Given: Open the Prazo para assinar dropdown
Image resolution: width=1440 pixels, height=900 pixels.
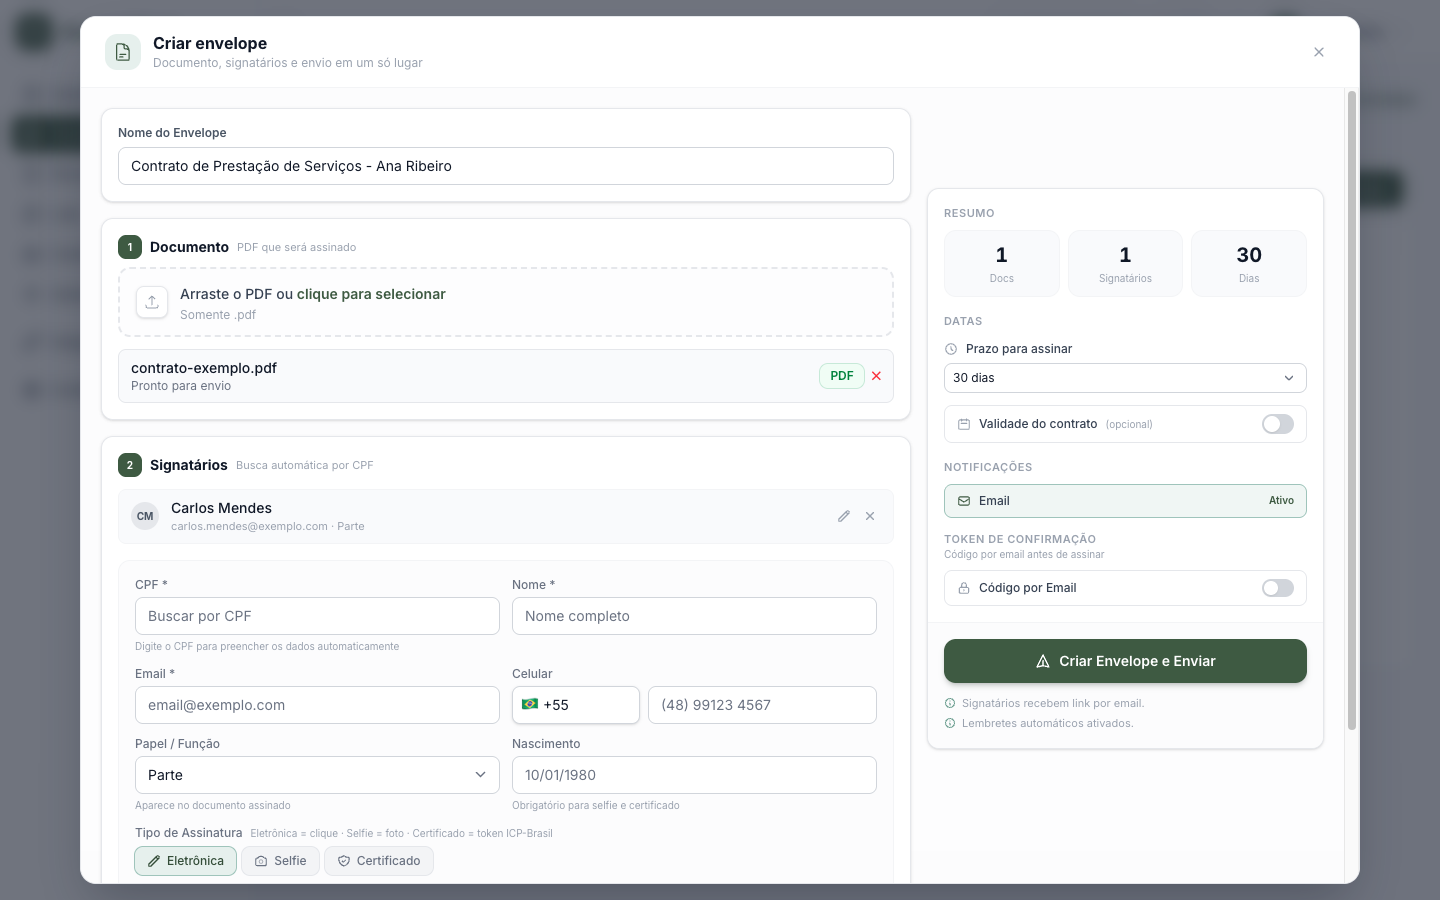Looking at the screenshot, I should coord(1125,378).
